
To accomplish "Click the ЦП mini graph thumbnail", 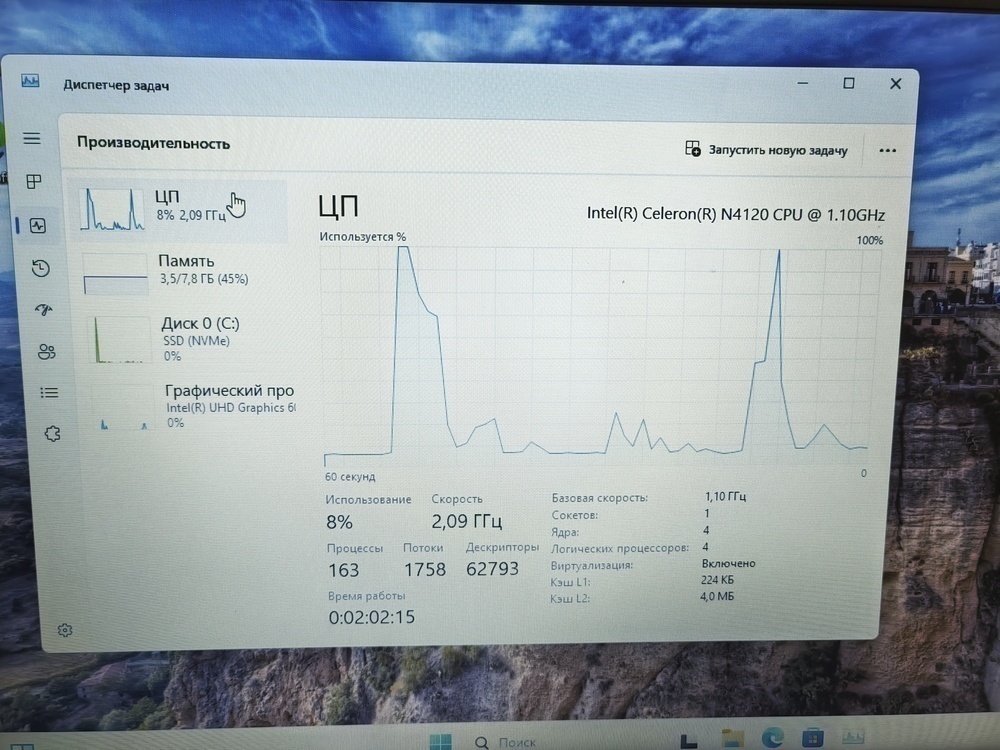I will coord(112,209).
